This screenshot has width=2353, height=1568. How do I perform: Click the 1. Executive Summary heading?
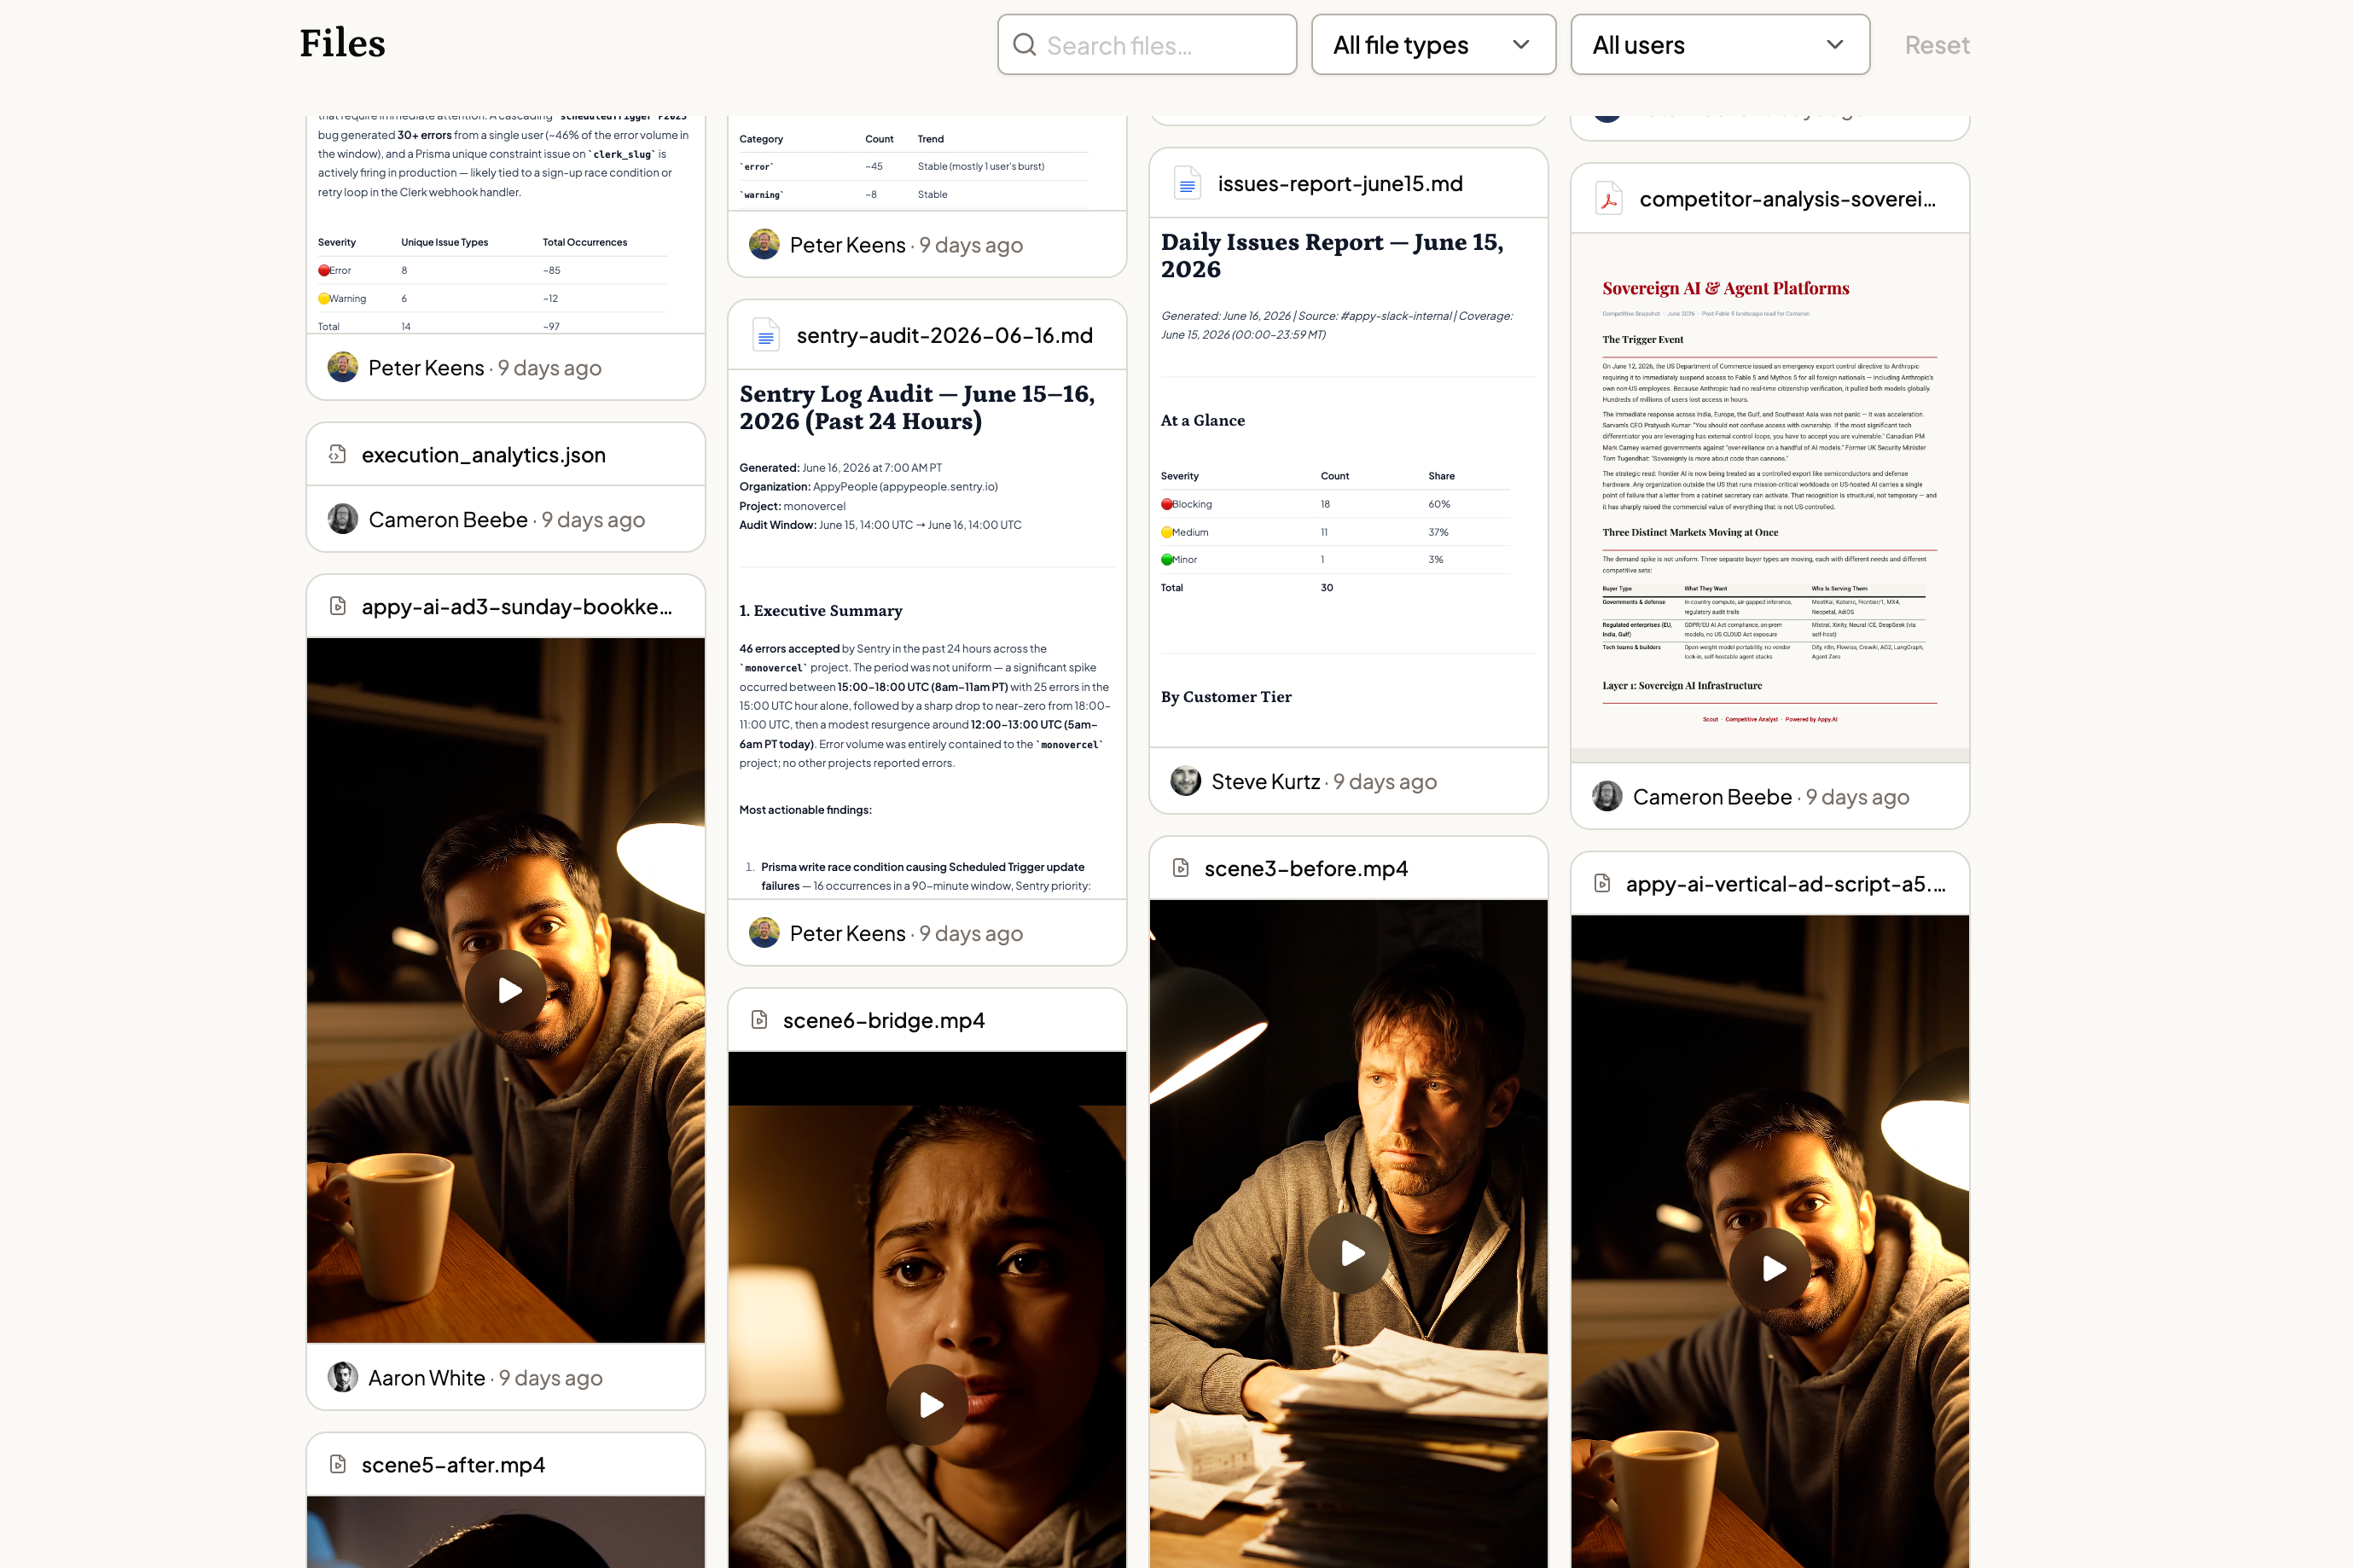(x=820, y=611)
